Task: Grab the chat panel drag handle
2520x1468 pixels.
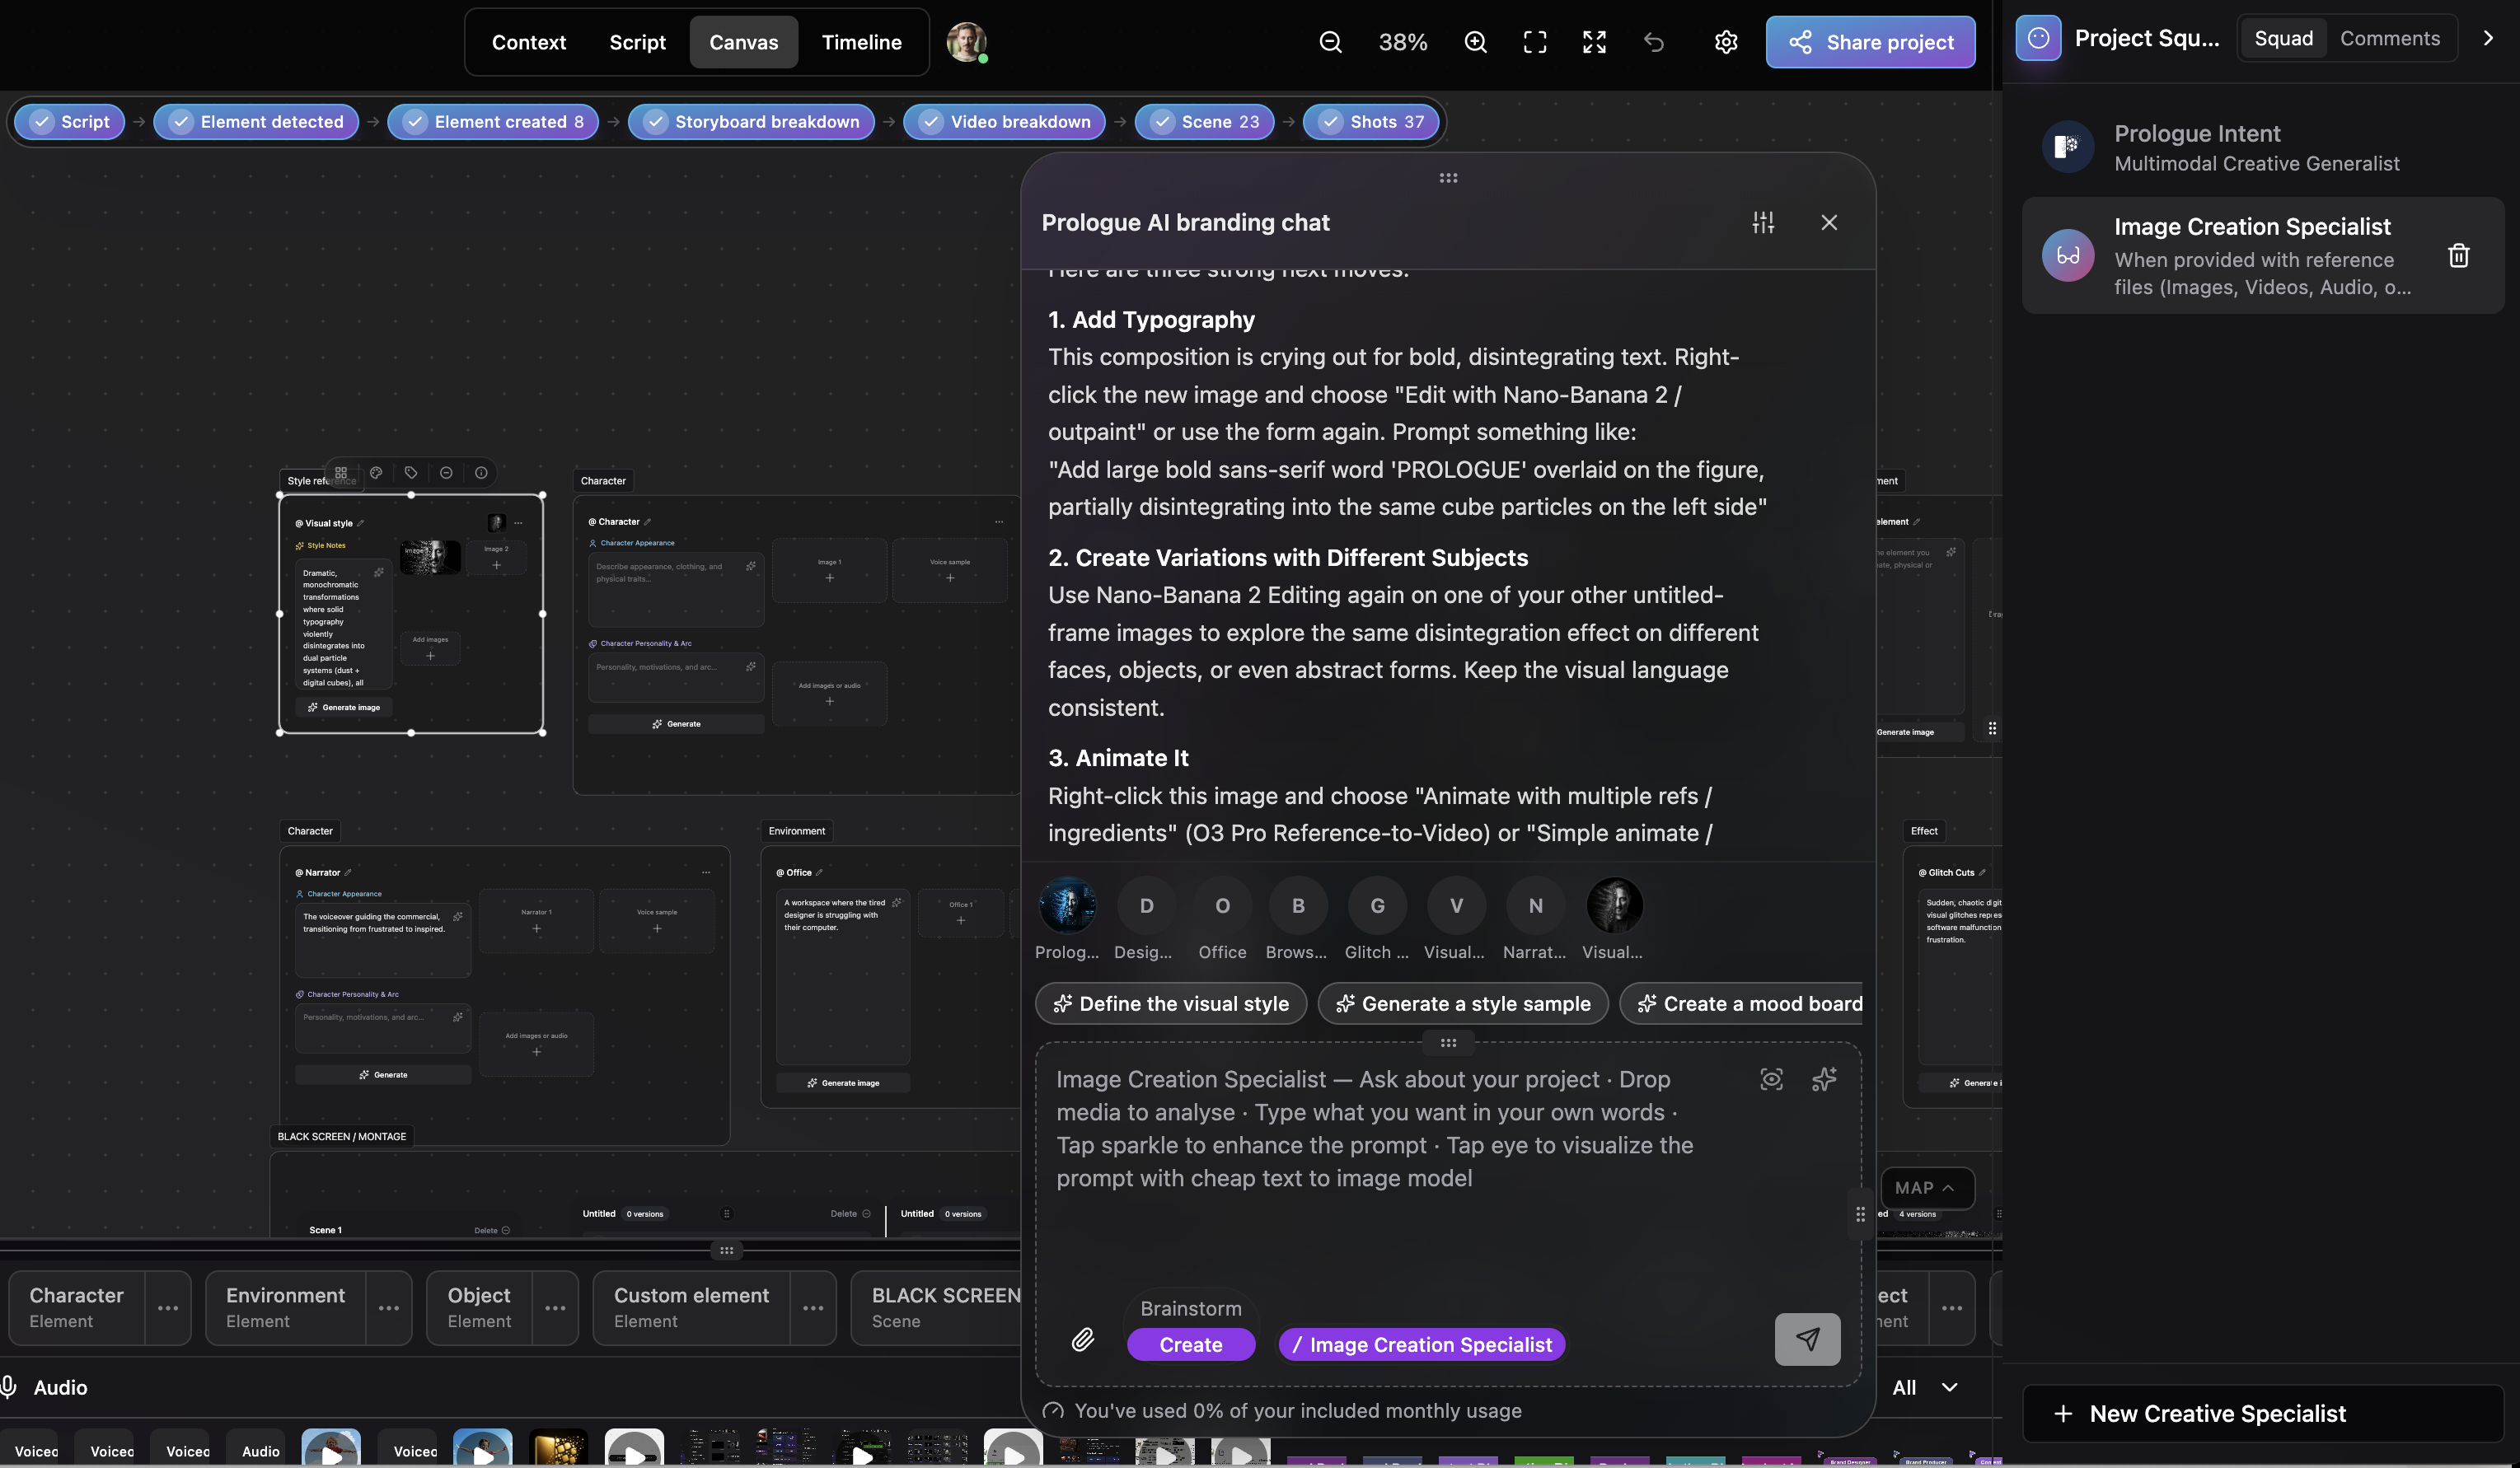Action: (1448, 178)
